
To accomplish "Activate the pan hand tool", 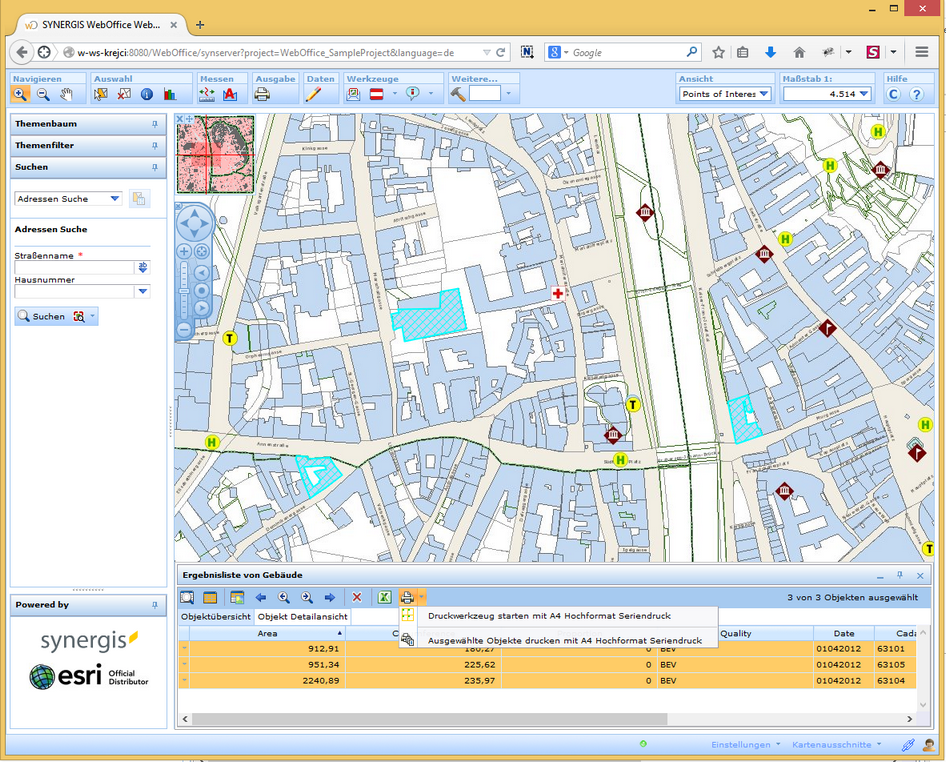I will (x=67, y=94).
